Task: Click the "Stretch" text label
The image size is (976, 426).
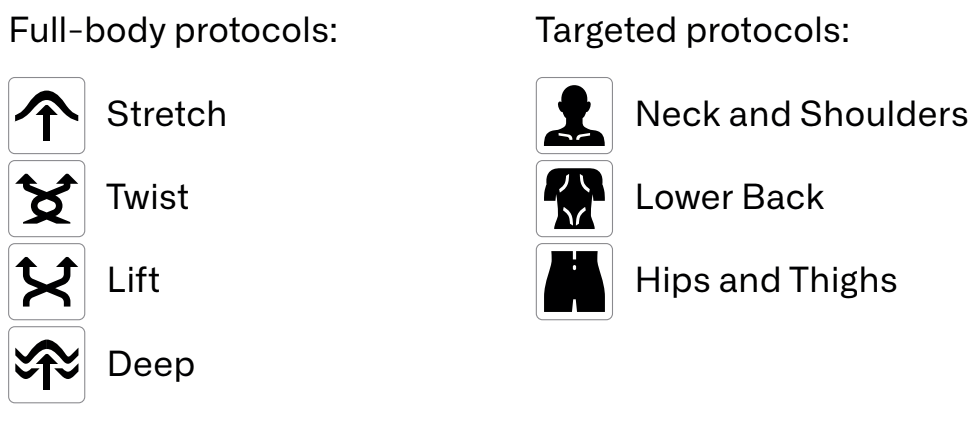Action: (166, 115)
